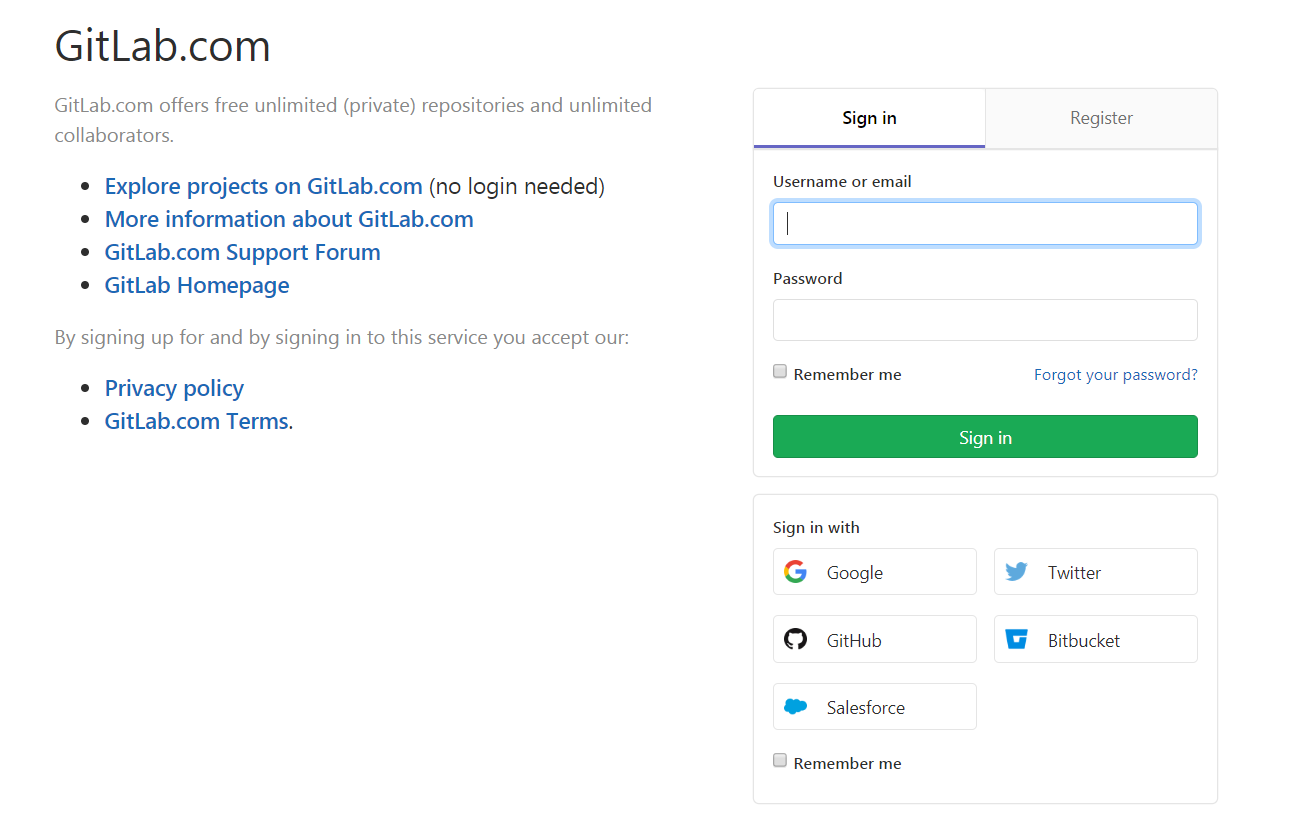Switch to the Register tab
Screen dimensions: 1295x819
coord(1101,118)
